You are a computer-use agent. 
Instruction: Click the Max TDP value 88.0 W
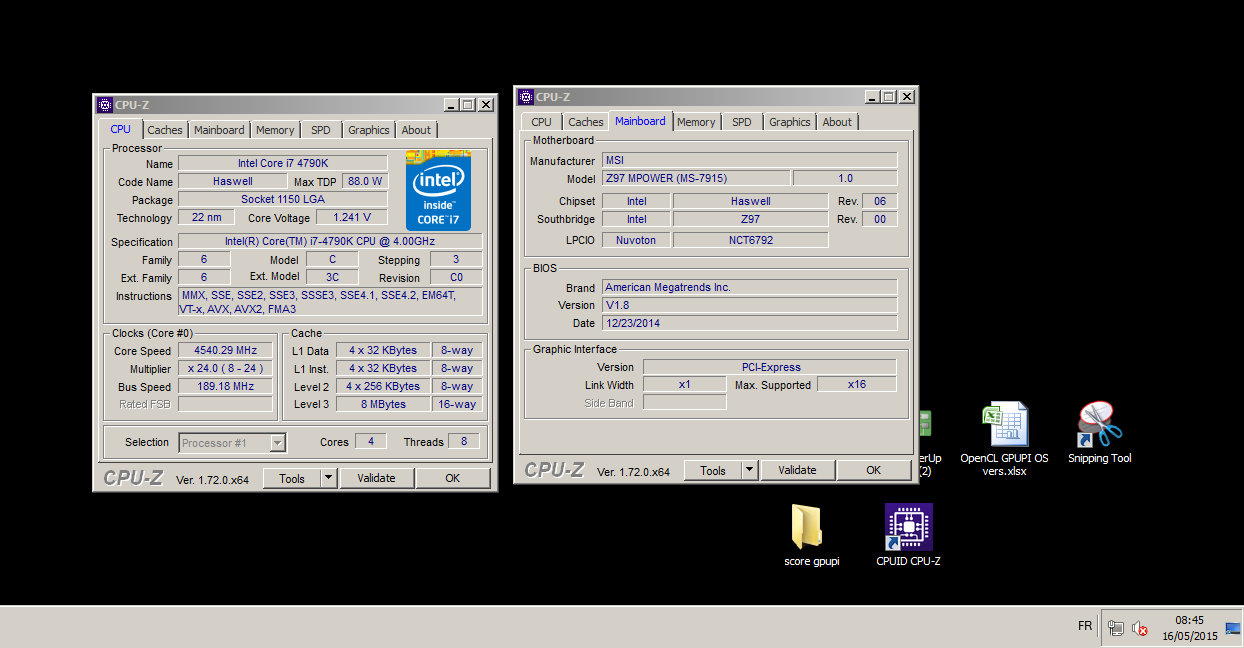[x=364, y=181]
